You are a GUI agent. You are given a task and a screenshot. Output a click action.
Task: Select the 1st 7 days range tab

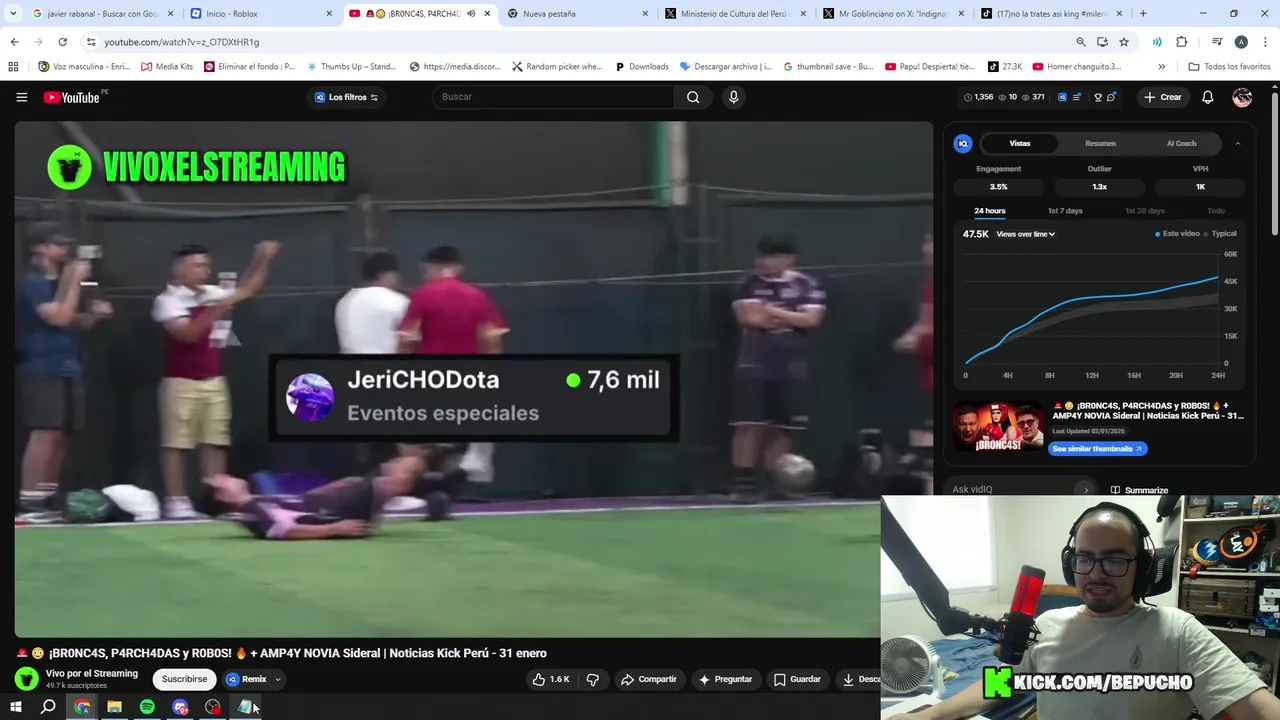click(x=1065, y=211)
